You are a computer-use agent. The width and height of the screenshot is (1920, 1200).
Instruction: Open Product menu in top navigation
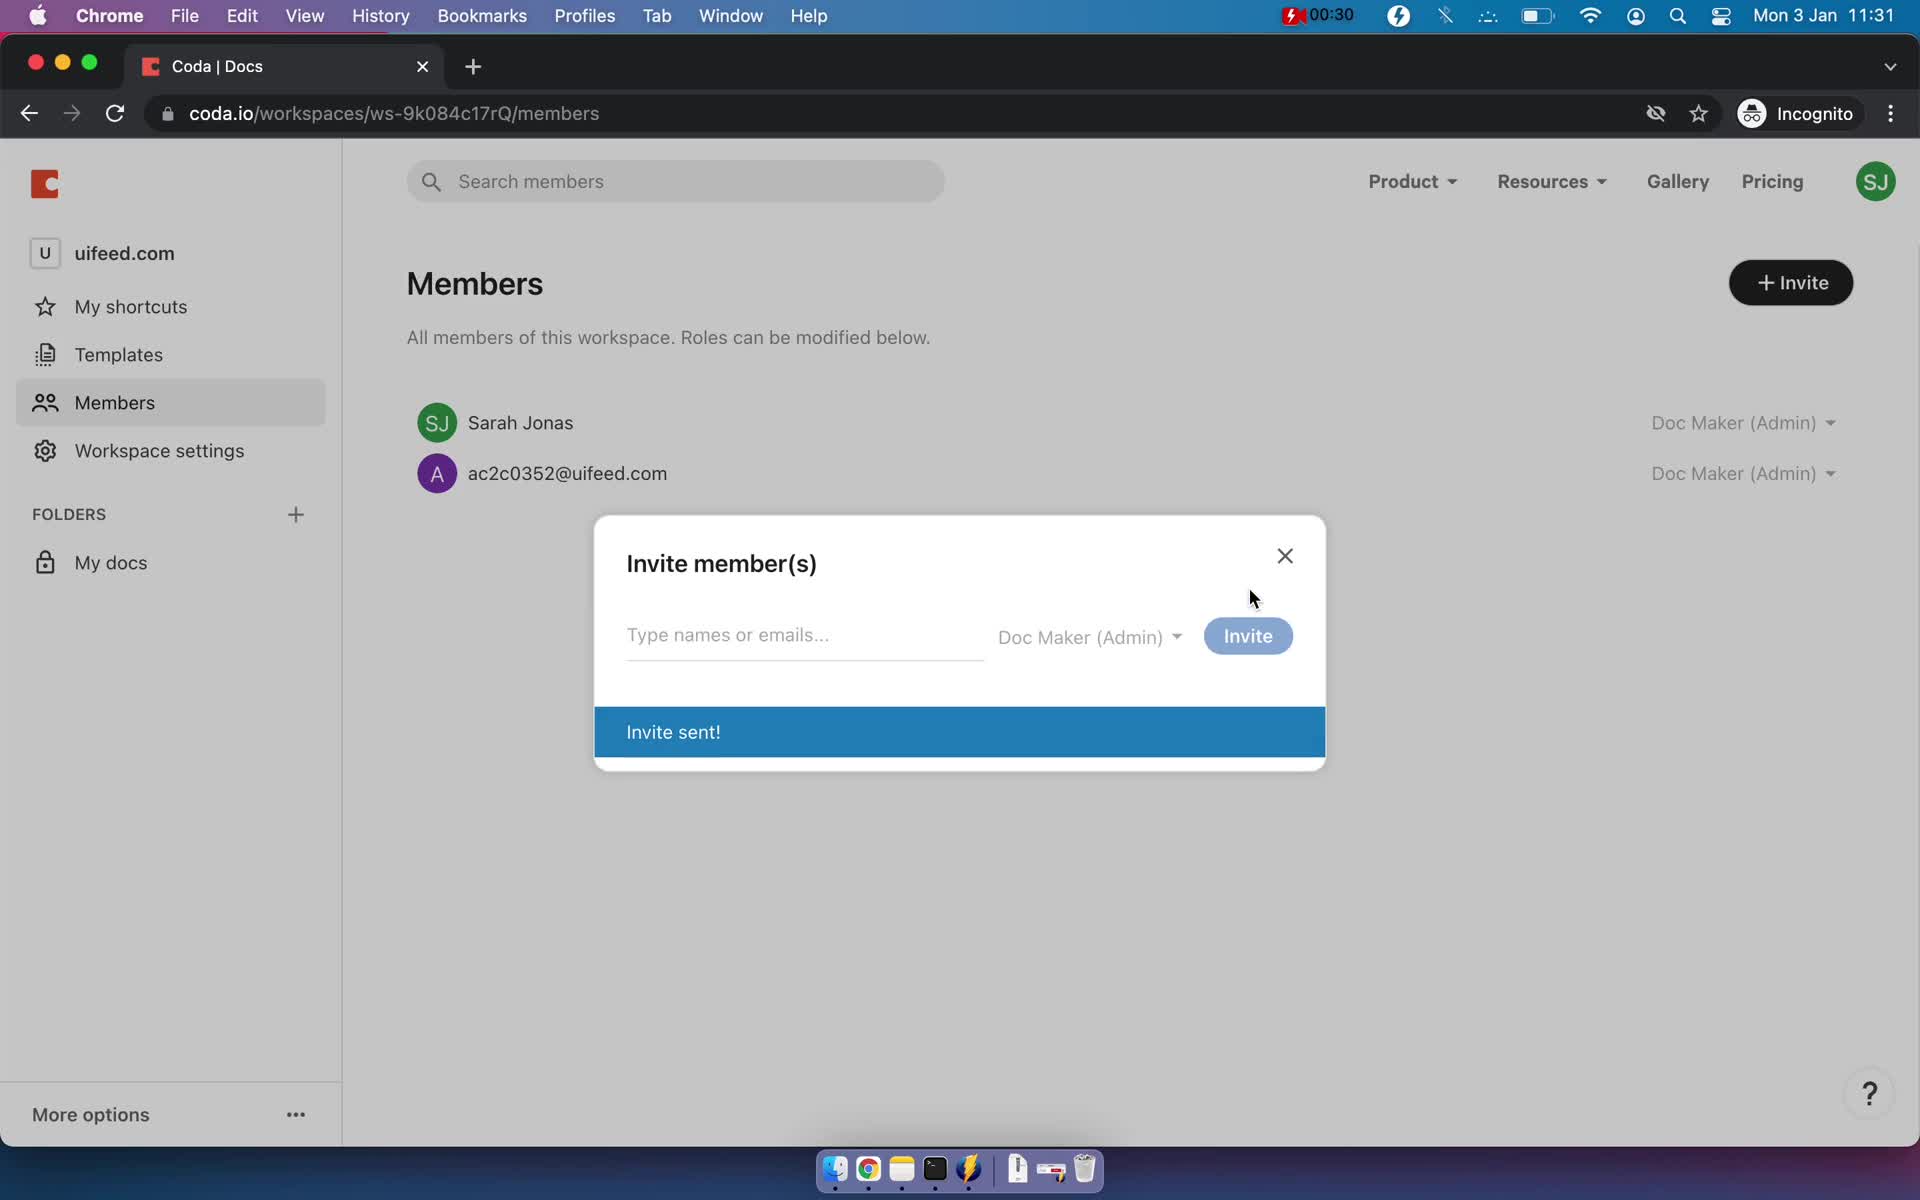(x=1413, y=181)
